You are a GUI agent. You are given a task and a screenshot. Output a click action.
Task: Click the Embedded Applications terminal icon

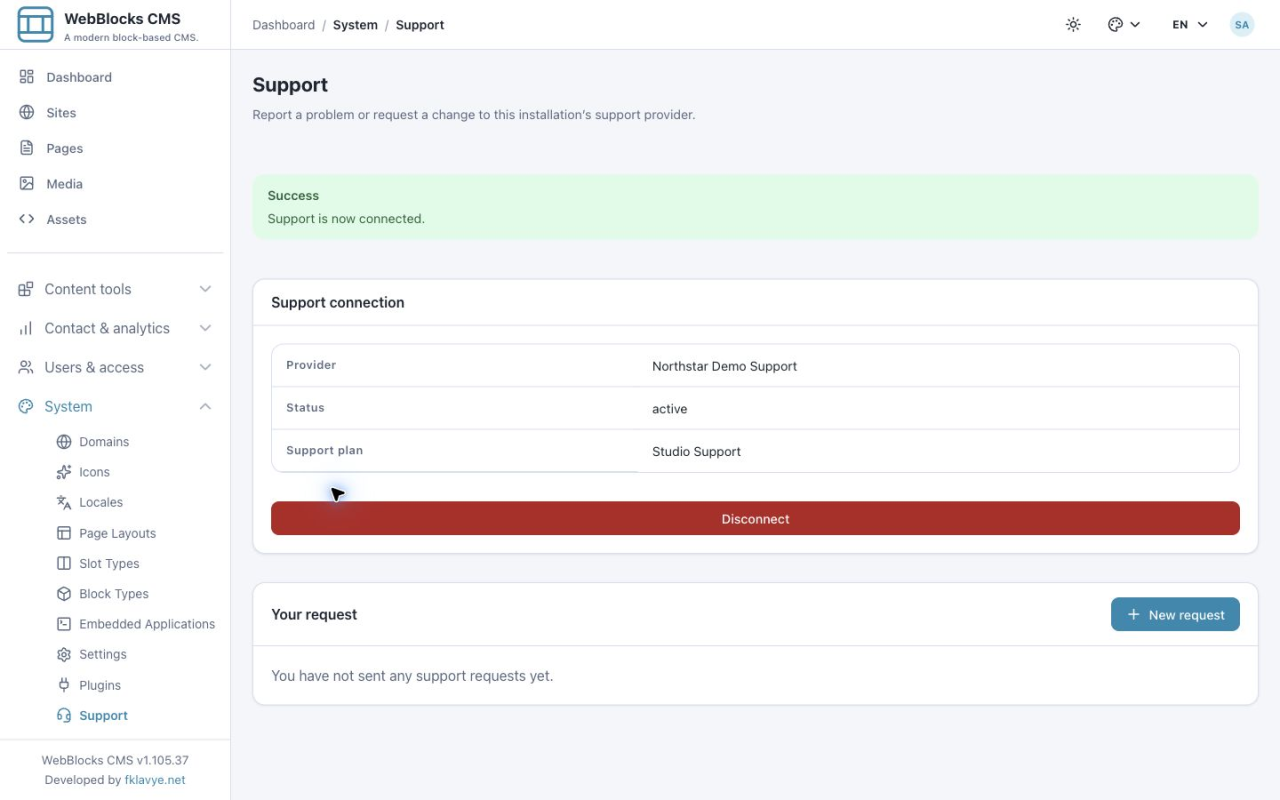[x=64, y=624]
